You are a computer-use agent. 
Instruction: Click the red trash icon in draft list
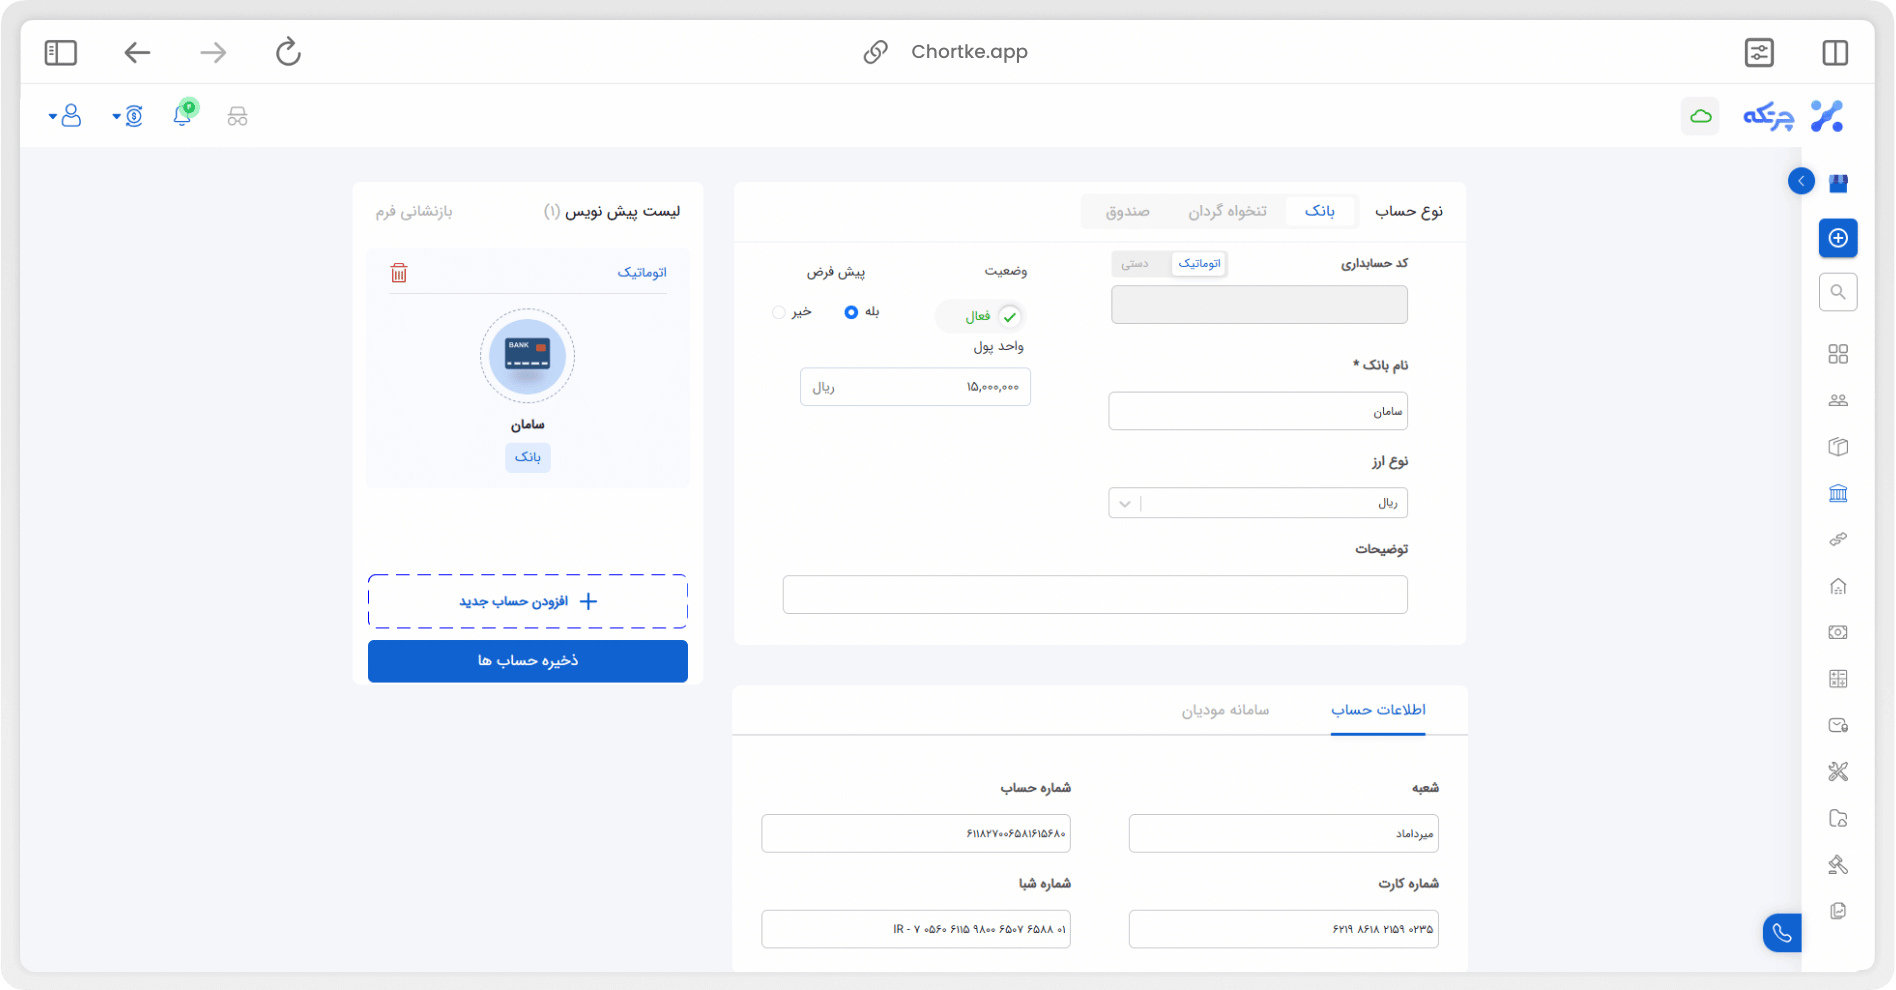(399, 273)
